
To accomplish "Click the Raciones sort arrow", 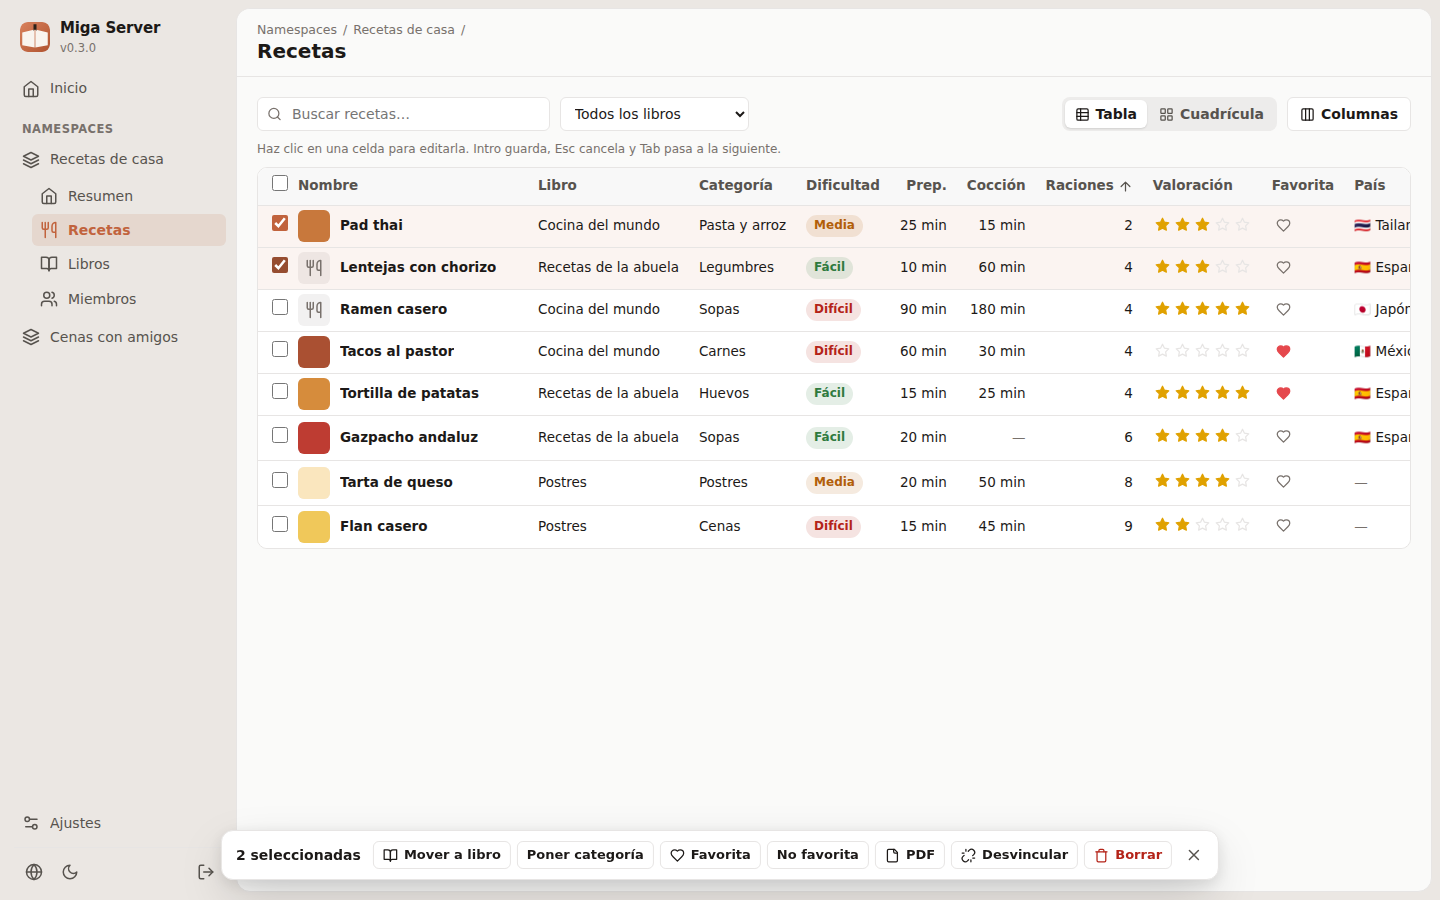I will coord(1126,186).
